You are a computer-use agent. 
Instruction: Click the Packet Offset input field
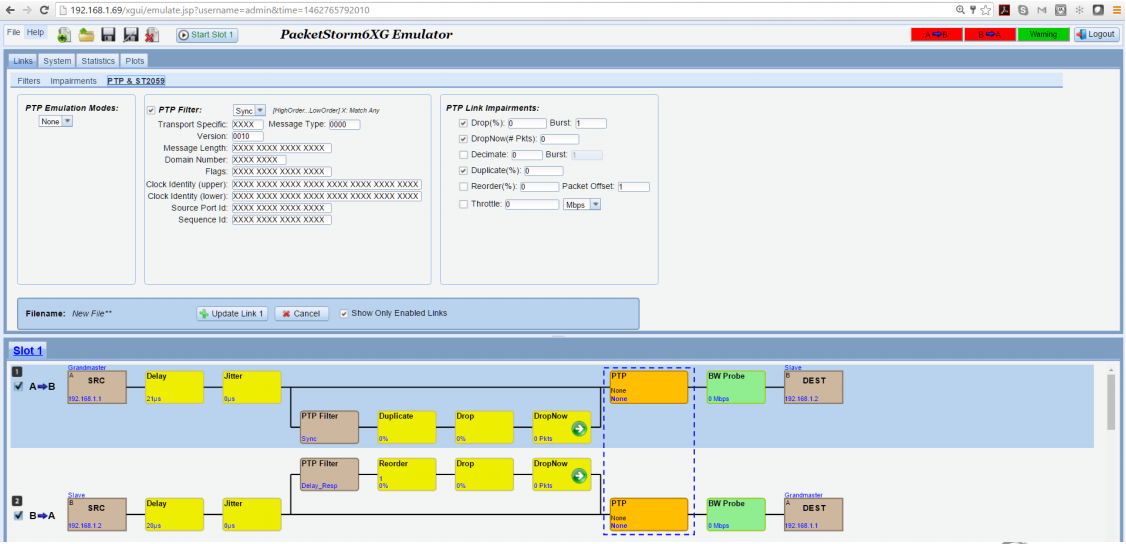click(633, 187)
